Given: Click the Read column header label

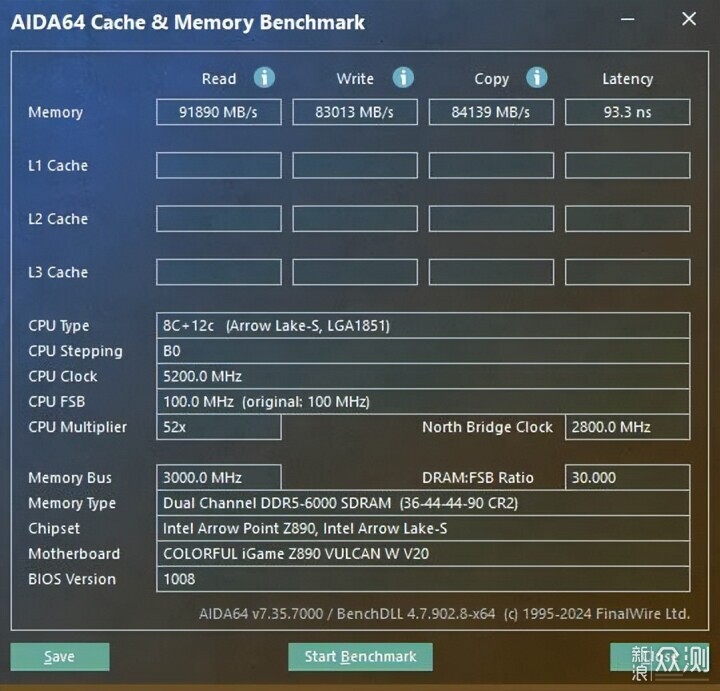Looking at the screenshot, I should (219, 79).
